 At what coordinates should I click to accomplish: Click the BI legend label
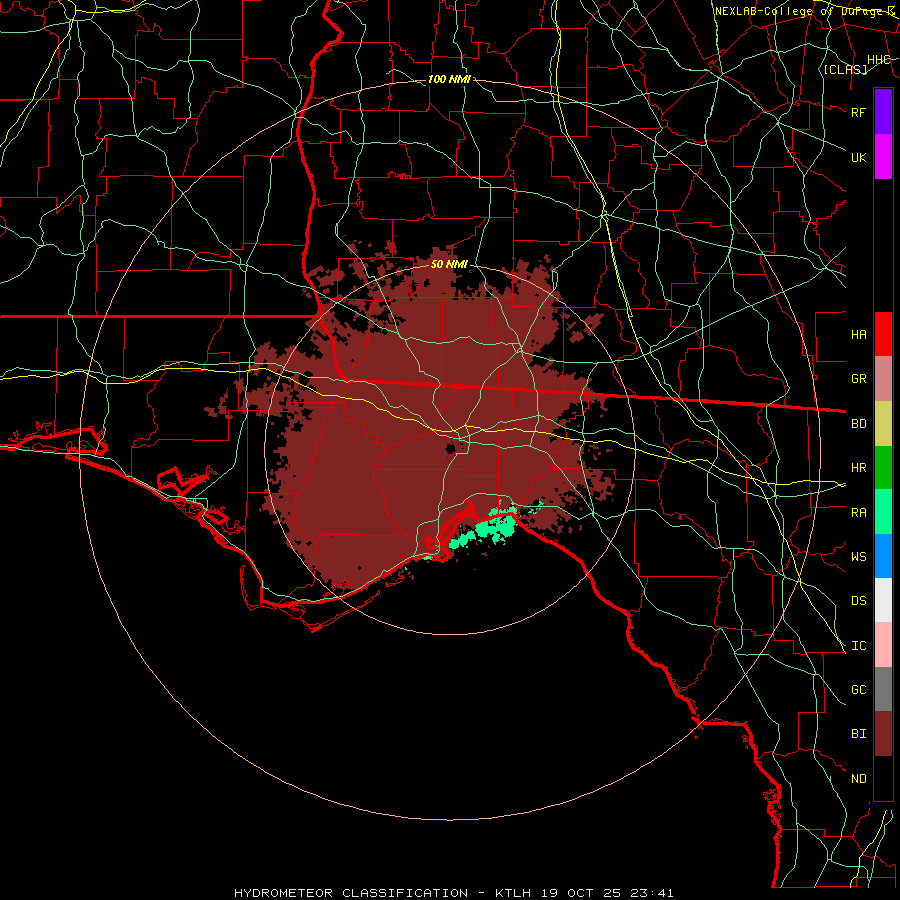click(858, 734)
